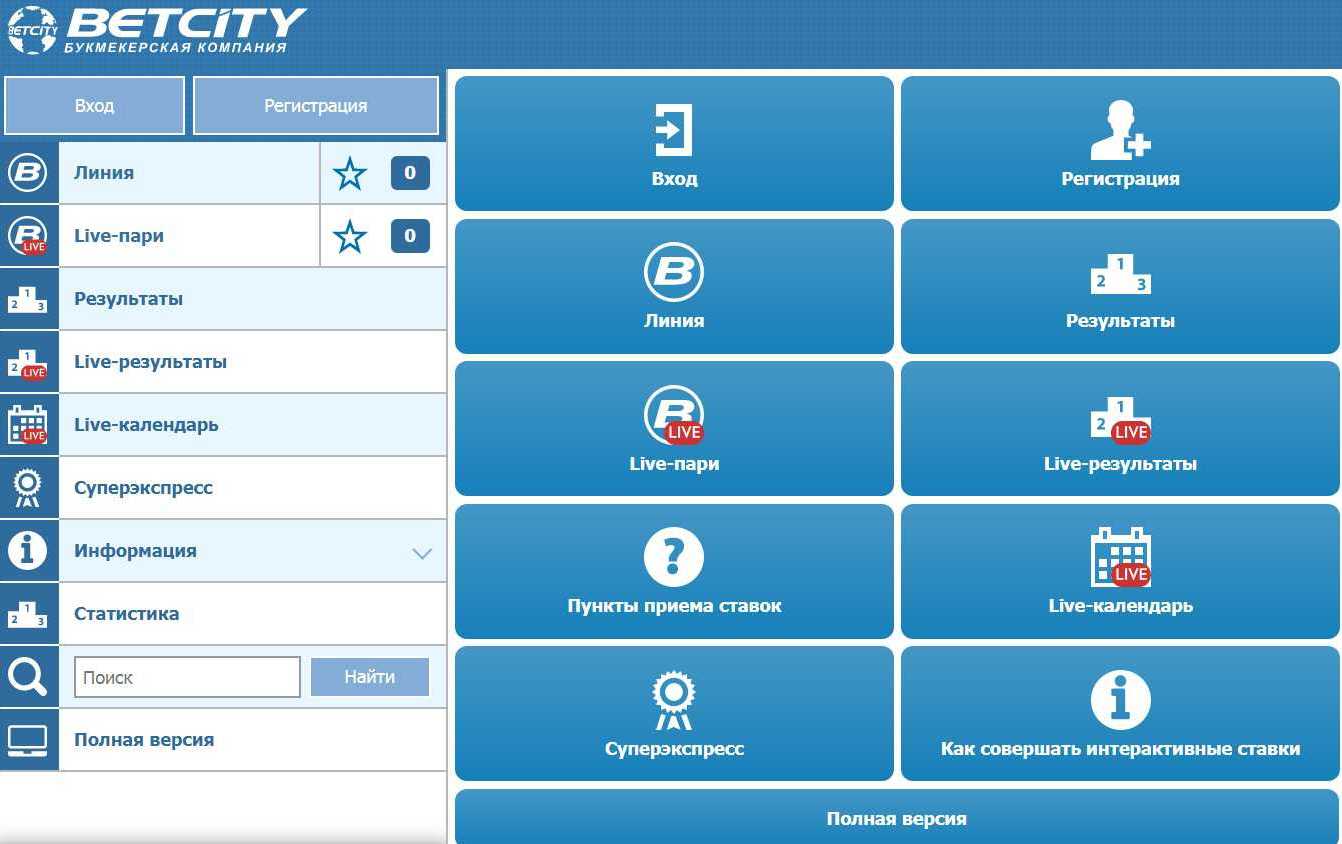This screenshot has width=1342, height=844.
Task: Click the Регистрация button above the sidebar
Action: coord(316,105)
